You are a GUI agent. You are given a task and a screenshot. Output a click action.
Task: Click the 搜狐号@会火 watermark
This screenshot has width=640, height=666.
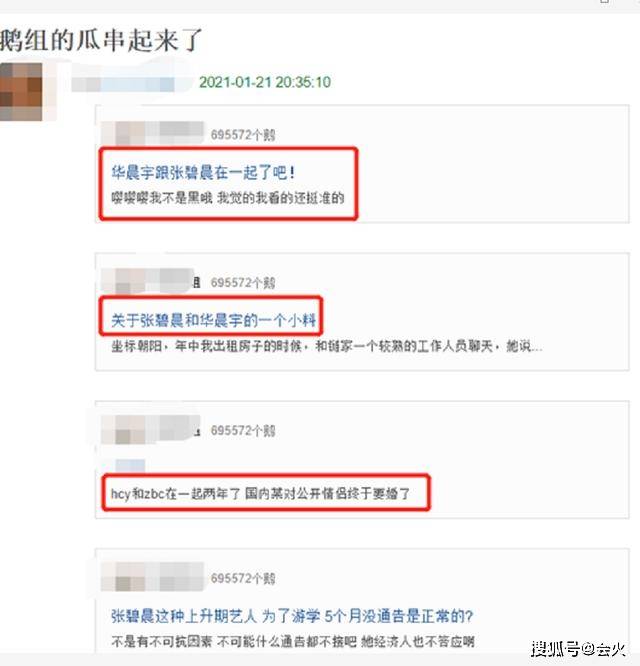pyautogui.click(x=578, y=649)
